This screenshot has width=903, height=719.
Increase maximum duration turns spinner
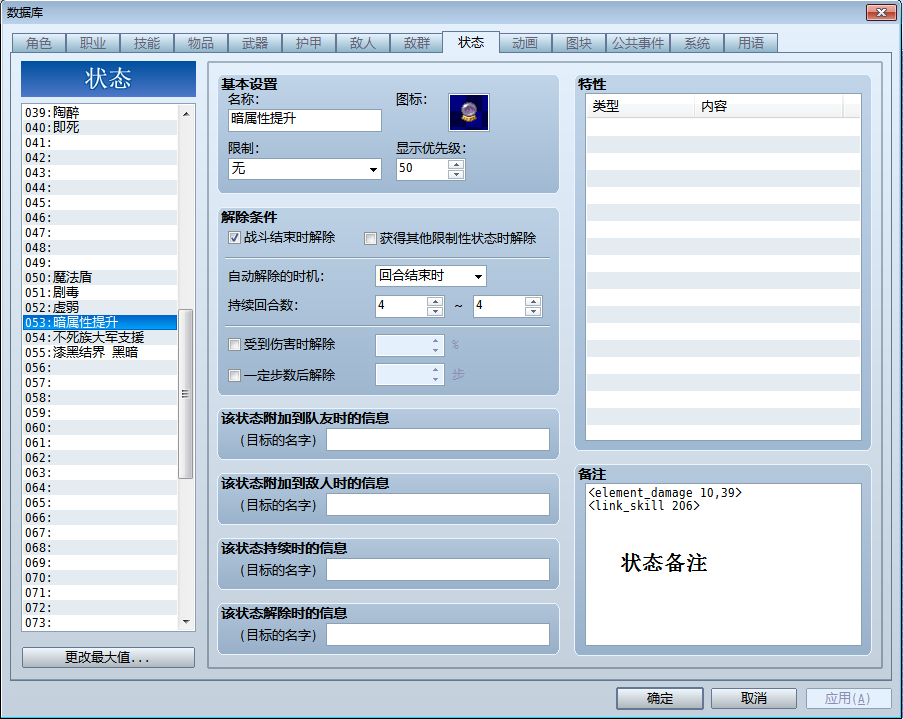tap(533, 301)
